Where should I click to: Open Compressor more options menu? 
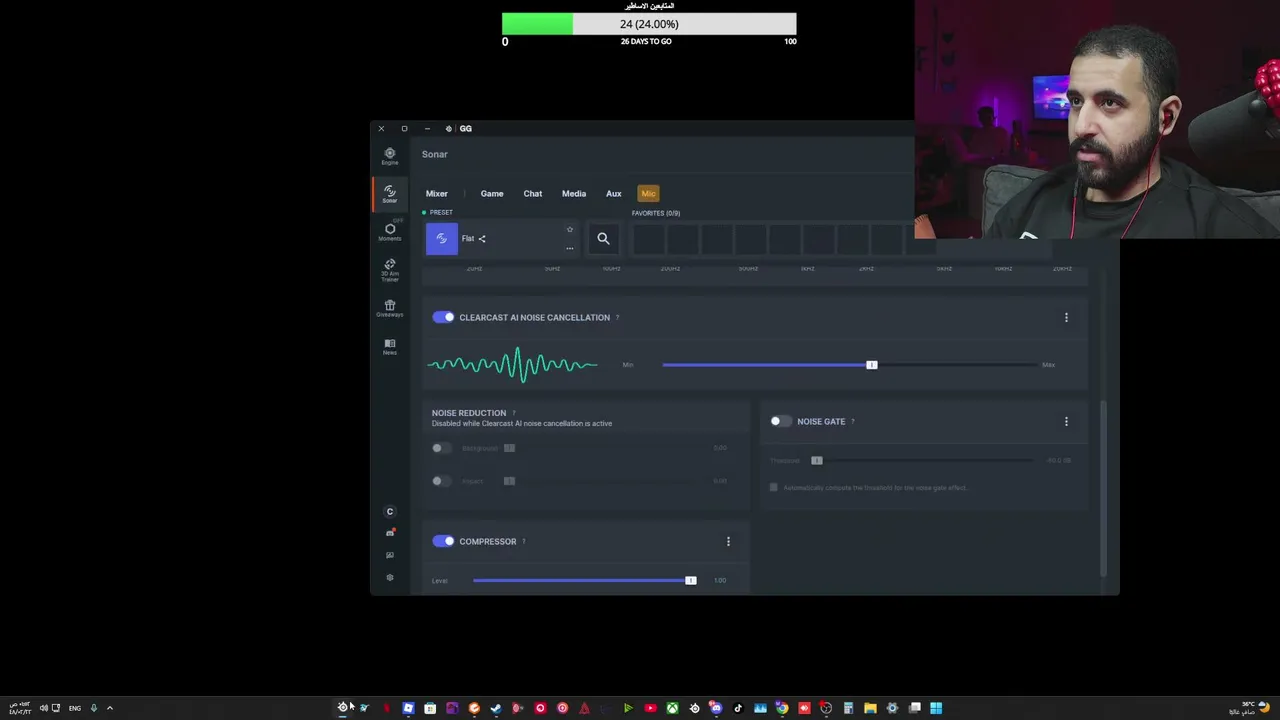click(x=728, y=542)
